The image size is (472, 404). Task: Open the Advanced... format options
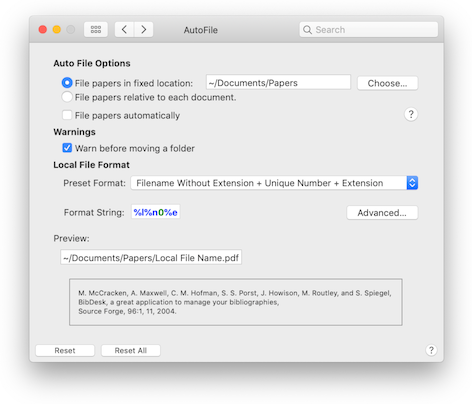(x=382, y=213)
